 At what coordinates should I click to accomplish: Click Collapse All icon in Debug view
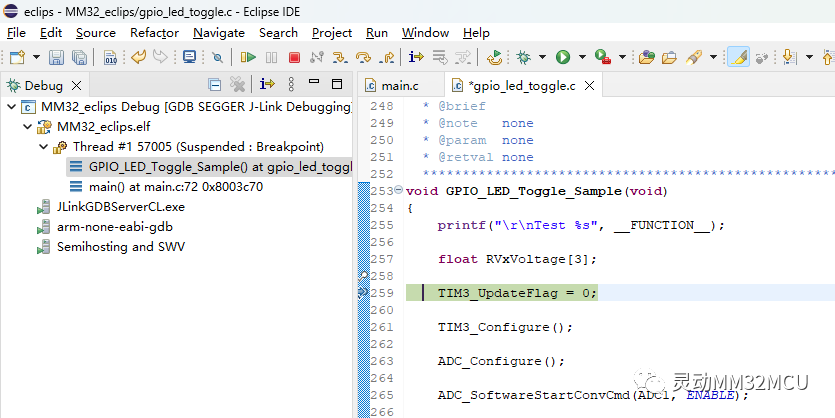pos(214,85)
